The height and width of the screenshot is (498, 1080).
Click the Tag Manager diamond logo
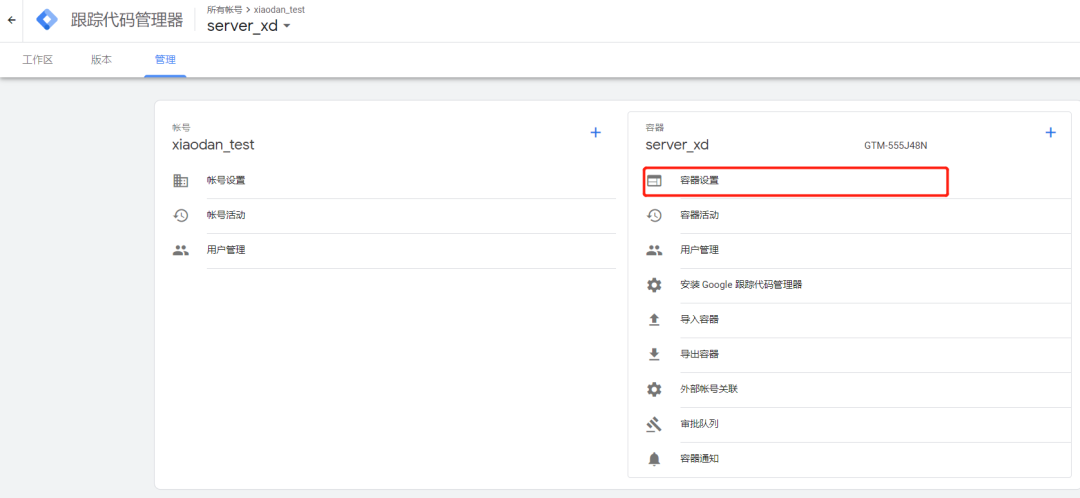(x=47, y=20)
